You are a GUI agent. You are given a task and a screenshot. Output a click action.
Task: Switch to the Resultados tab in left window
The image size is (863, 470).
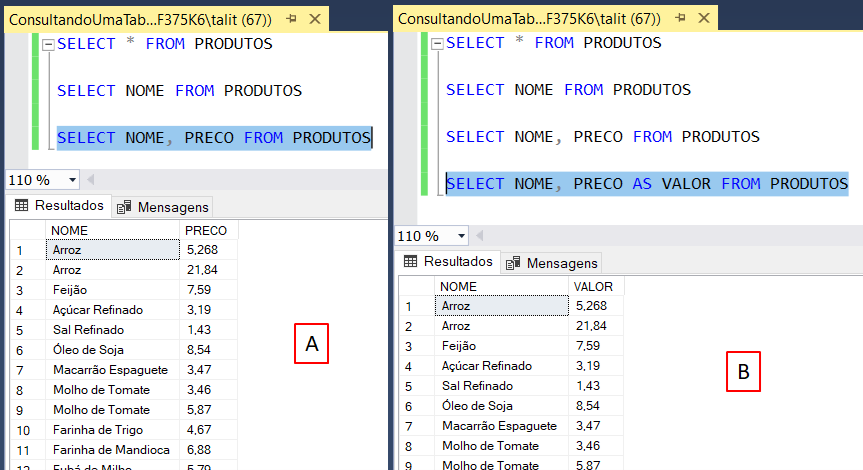tap(59, 206)
